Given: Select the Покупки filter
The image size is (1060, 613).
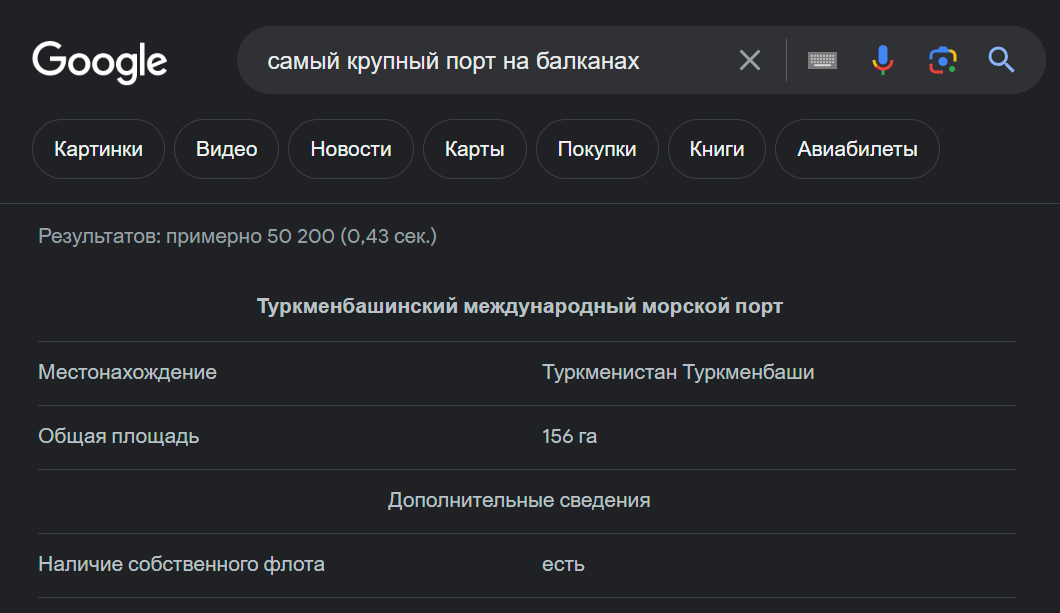Looking at the screenshot, I should 596,149.
